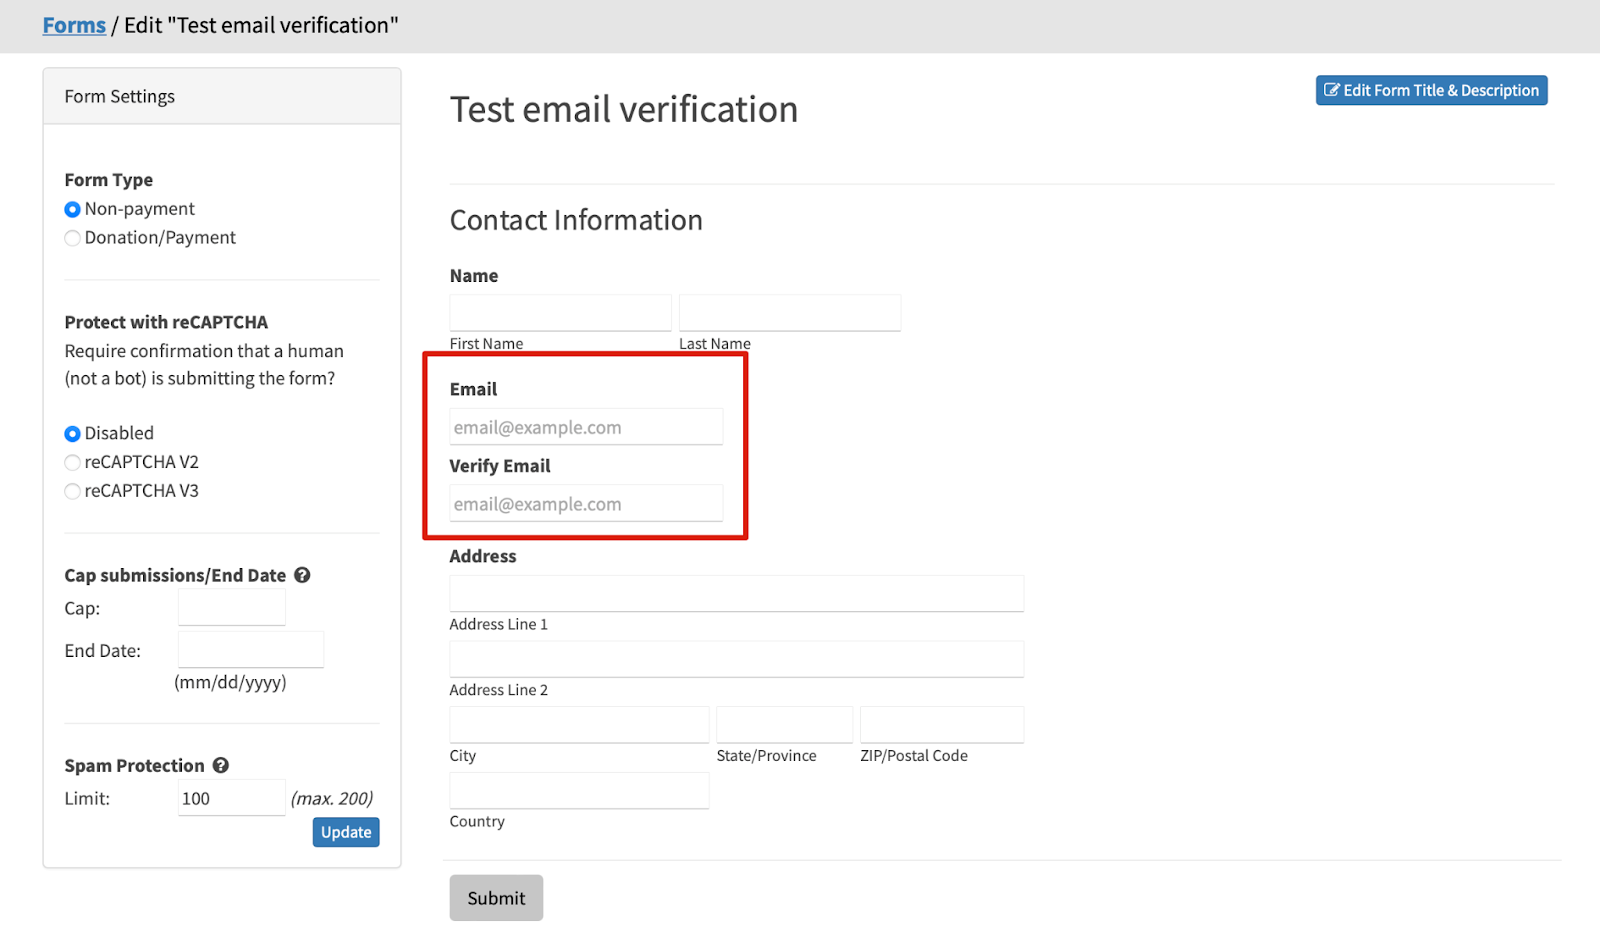Click the ZIP/Postal Code field
Viewport: 1600px width, 943px height.
tap(942, 725)
